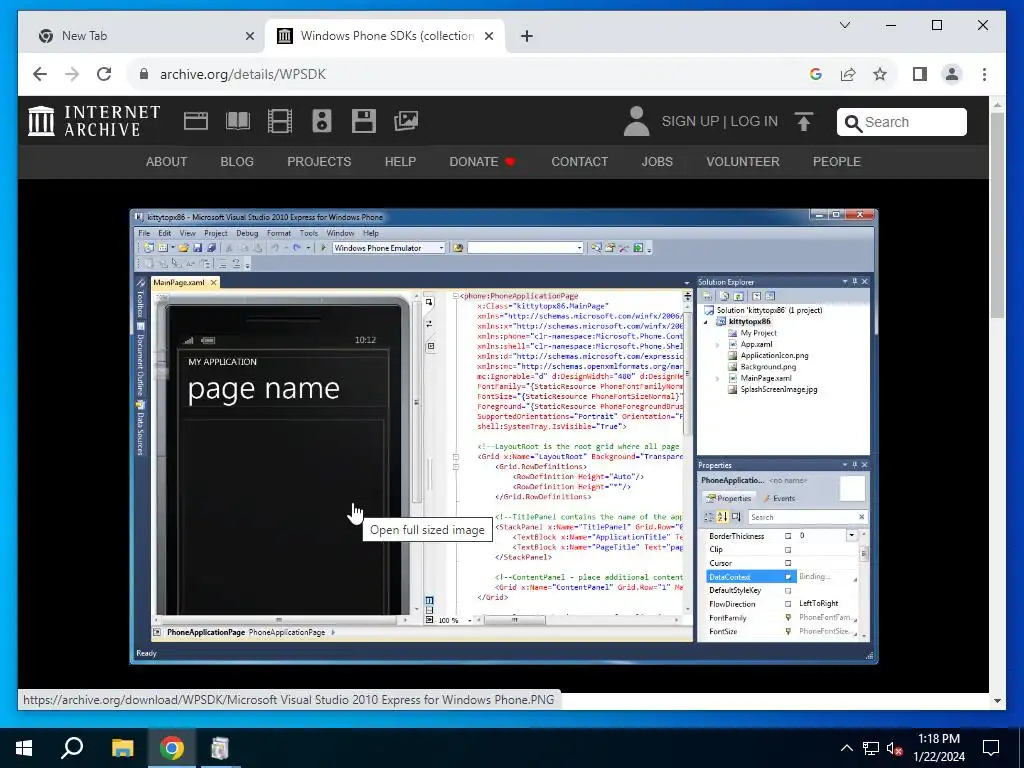Bookmark this tab with star icon
1024x768 pixels.
(x=880, y=74)
